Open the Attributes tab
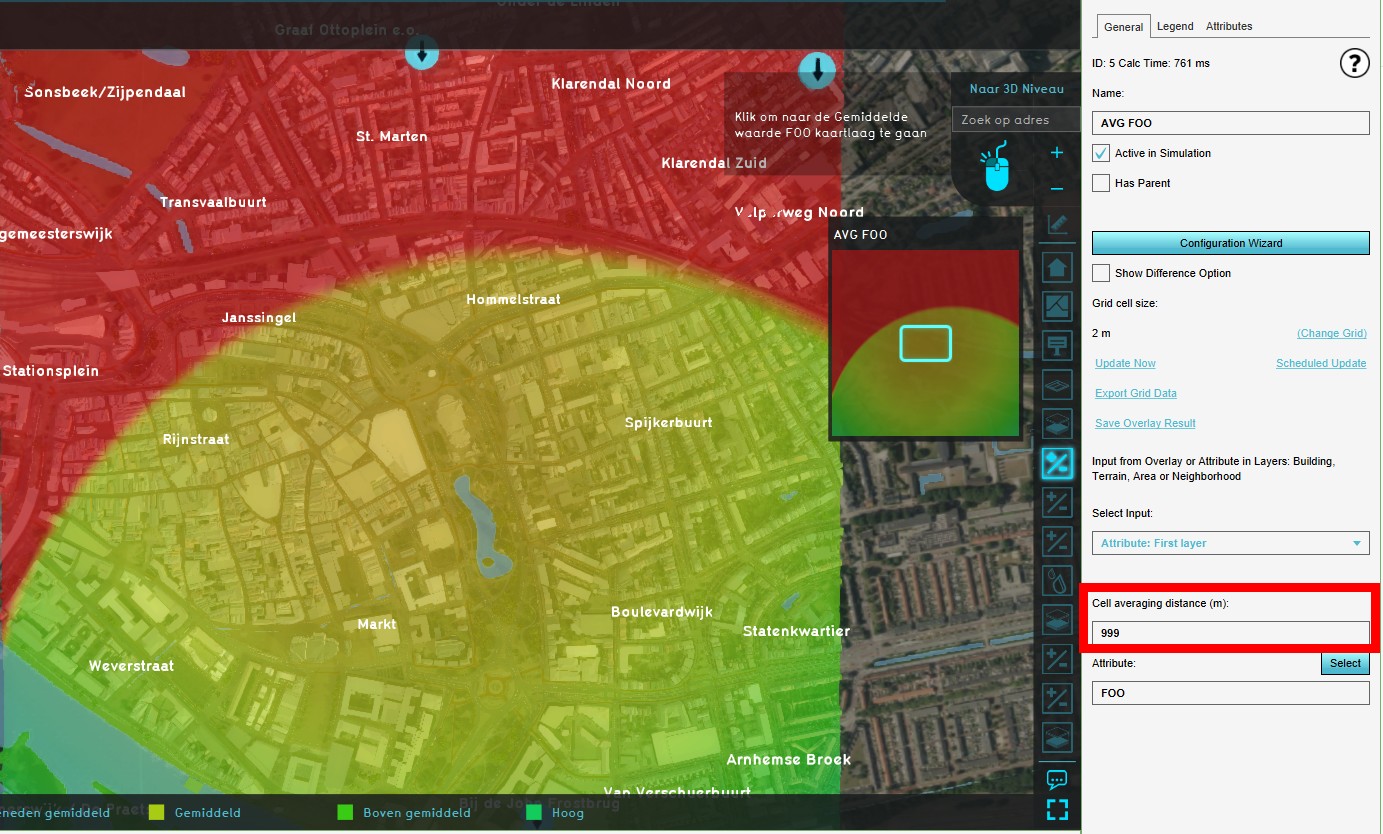1383x834 pixels. pos(1228,26)
